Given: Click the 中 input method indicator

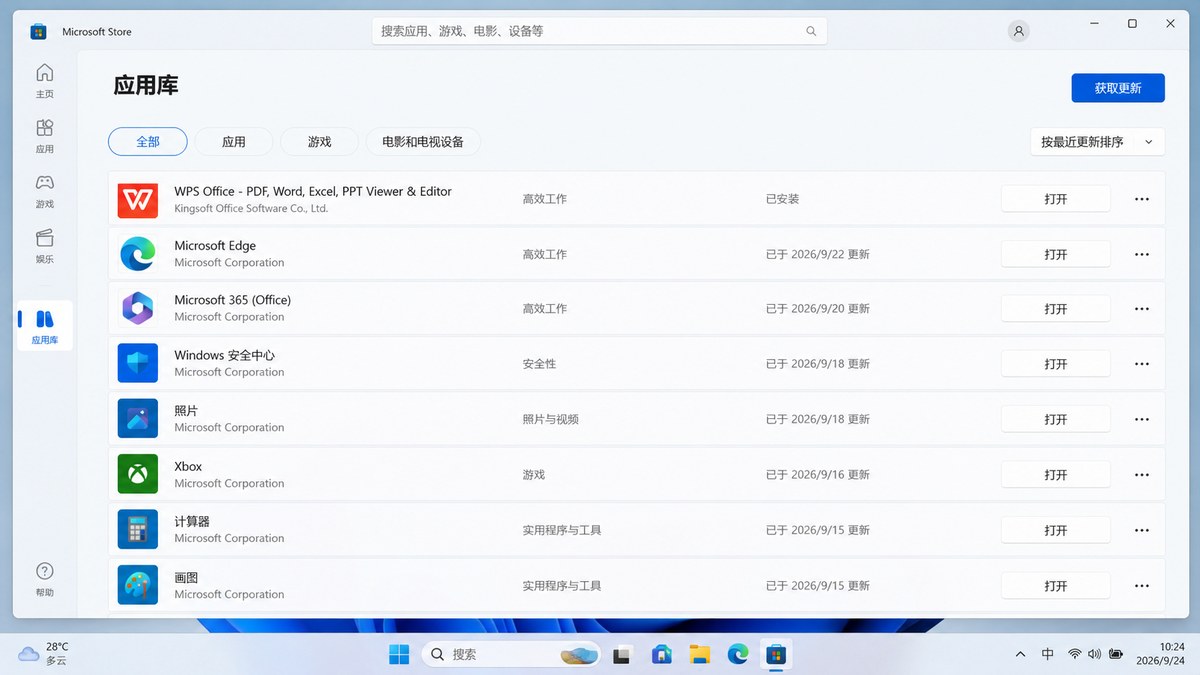Looking at the screenshot, I should click(x=1047, y=654).
